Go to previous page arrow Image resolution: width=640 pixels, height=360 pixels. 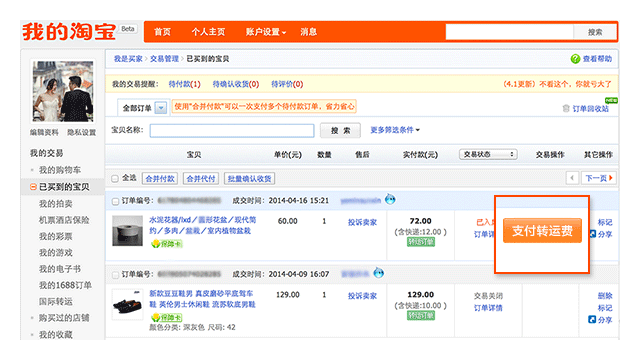pos(572,178)
